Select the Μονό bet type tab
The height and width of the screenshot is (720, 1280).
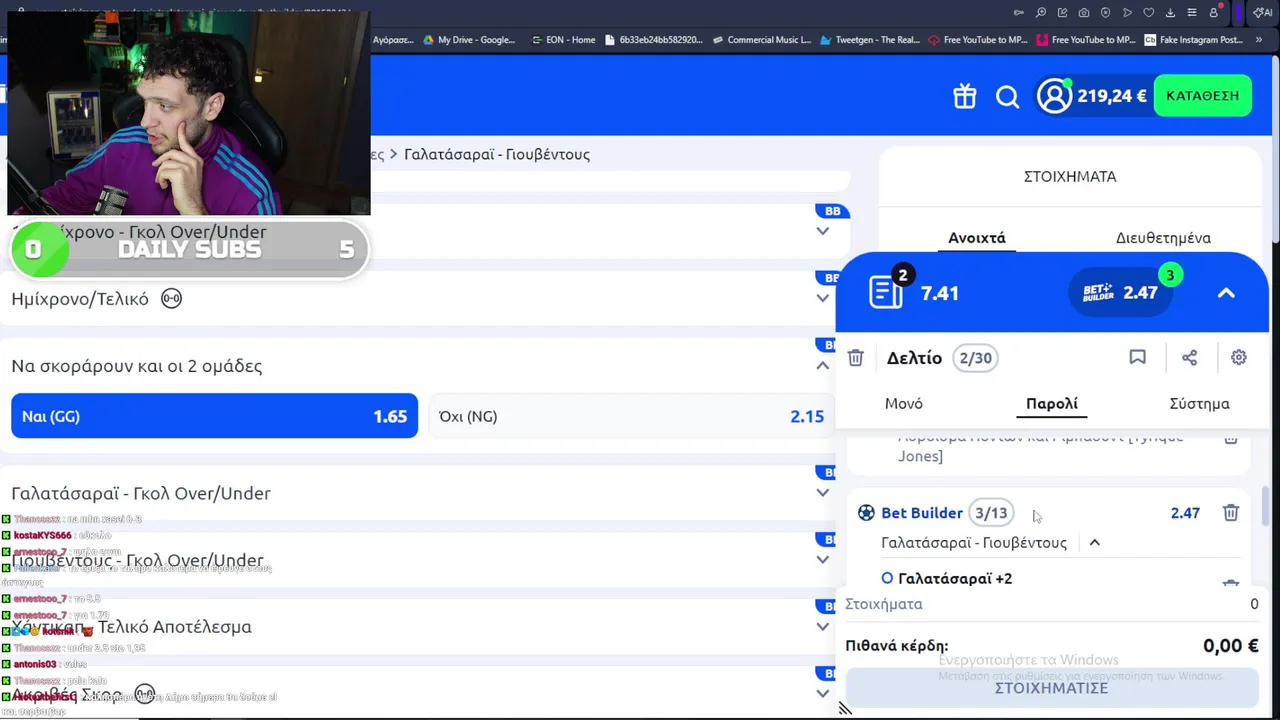pos(904,404)
